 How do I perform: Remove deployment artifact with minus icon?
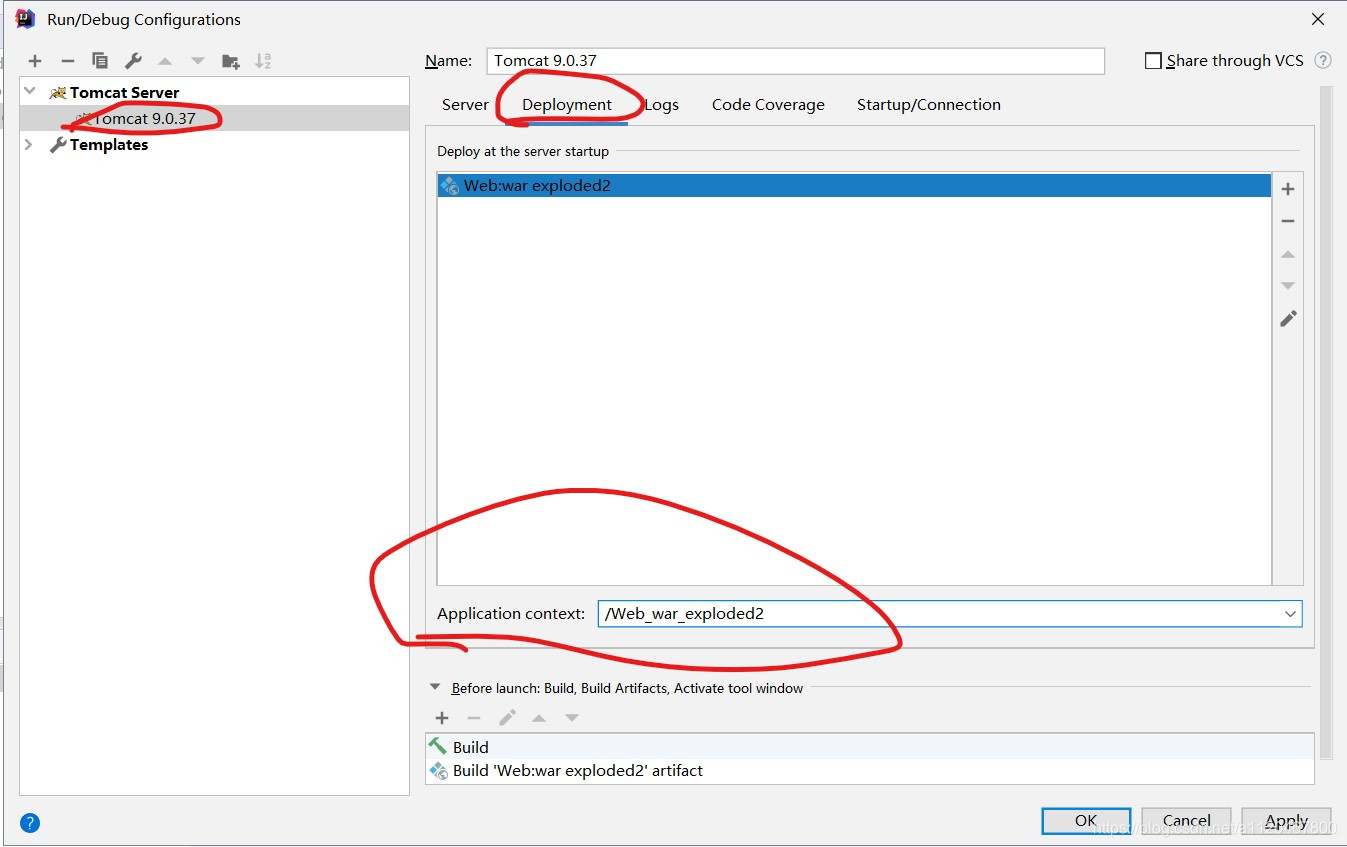[x=1288, y=221]
